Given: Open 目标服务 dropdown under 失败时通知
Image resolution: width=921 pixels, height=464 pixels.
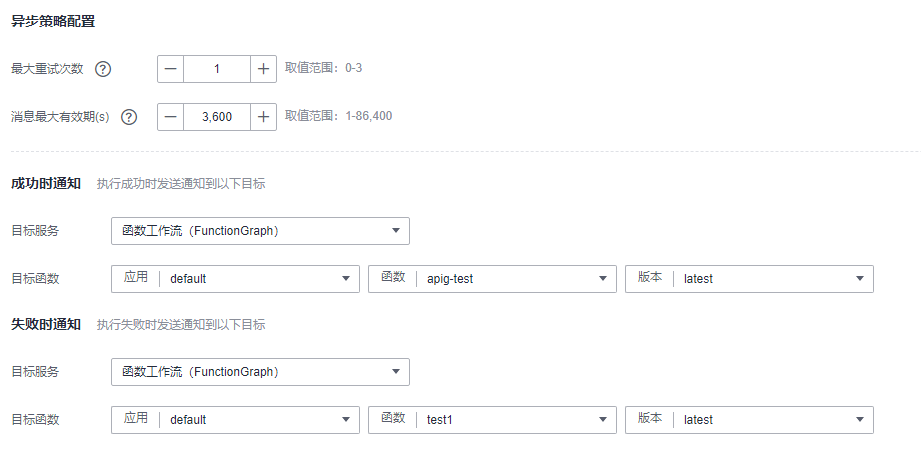Looking at the screenshot, I should pyautogui.click(x=260, y=372).
